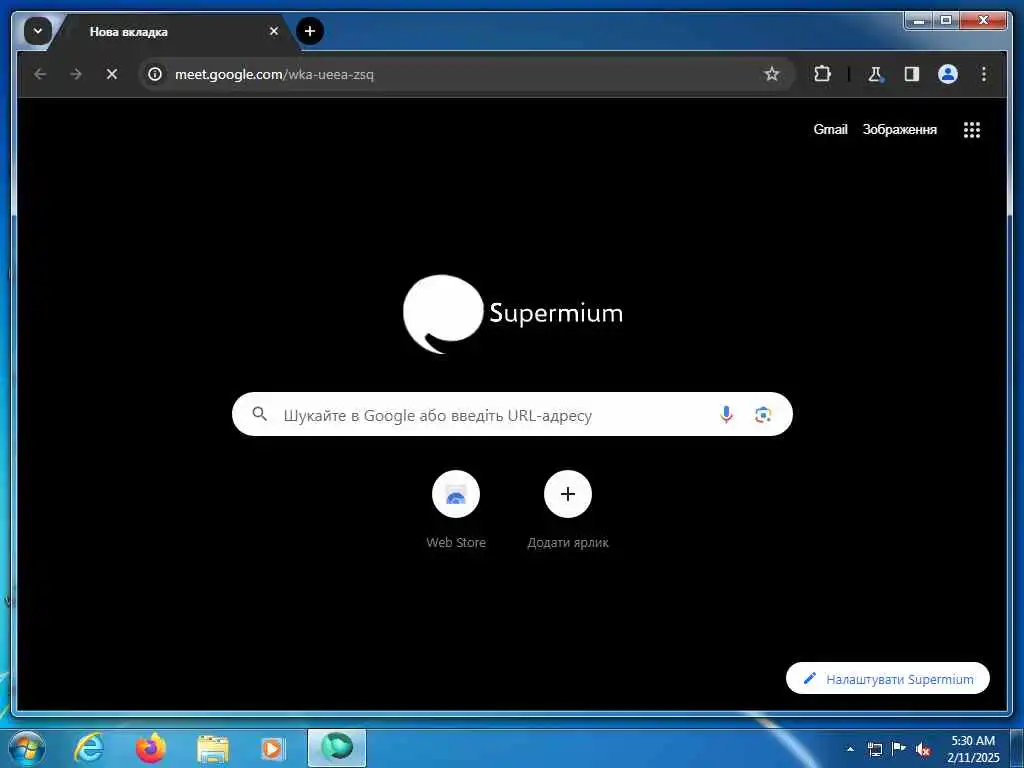Open the clock showing 5:30 AM
The image size is (1024, 768).
973,749
